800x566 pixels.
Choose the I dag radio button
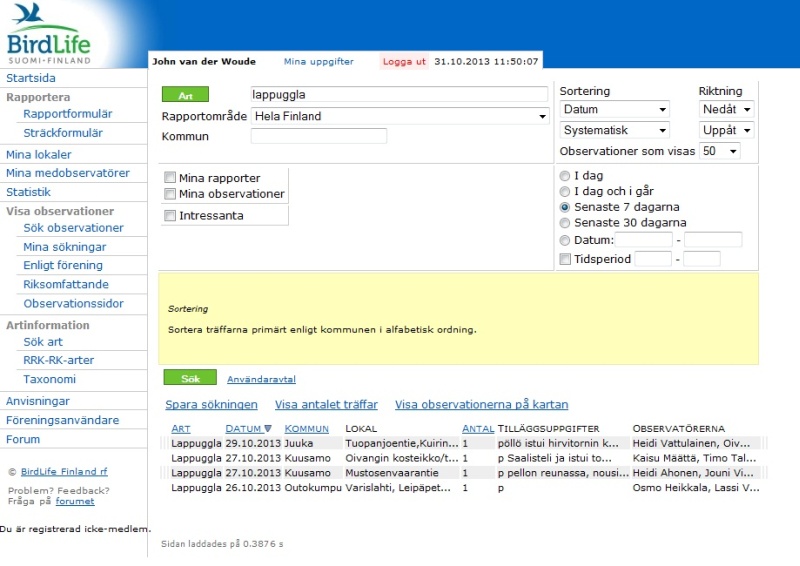[x=566, y=175]
